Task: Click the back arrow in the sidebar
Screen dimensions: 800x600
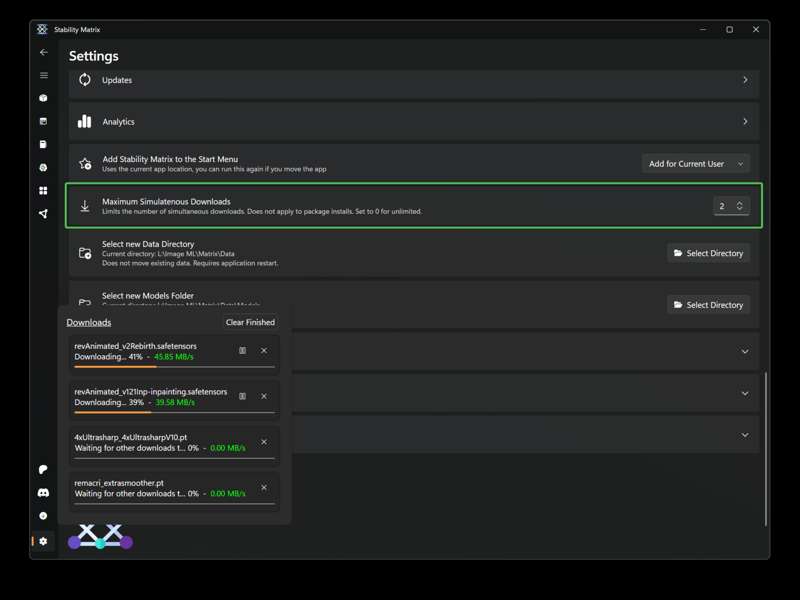Action: (43, 52)
